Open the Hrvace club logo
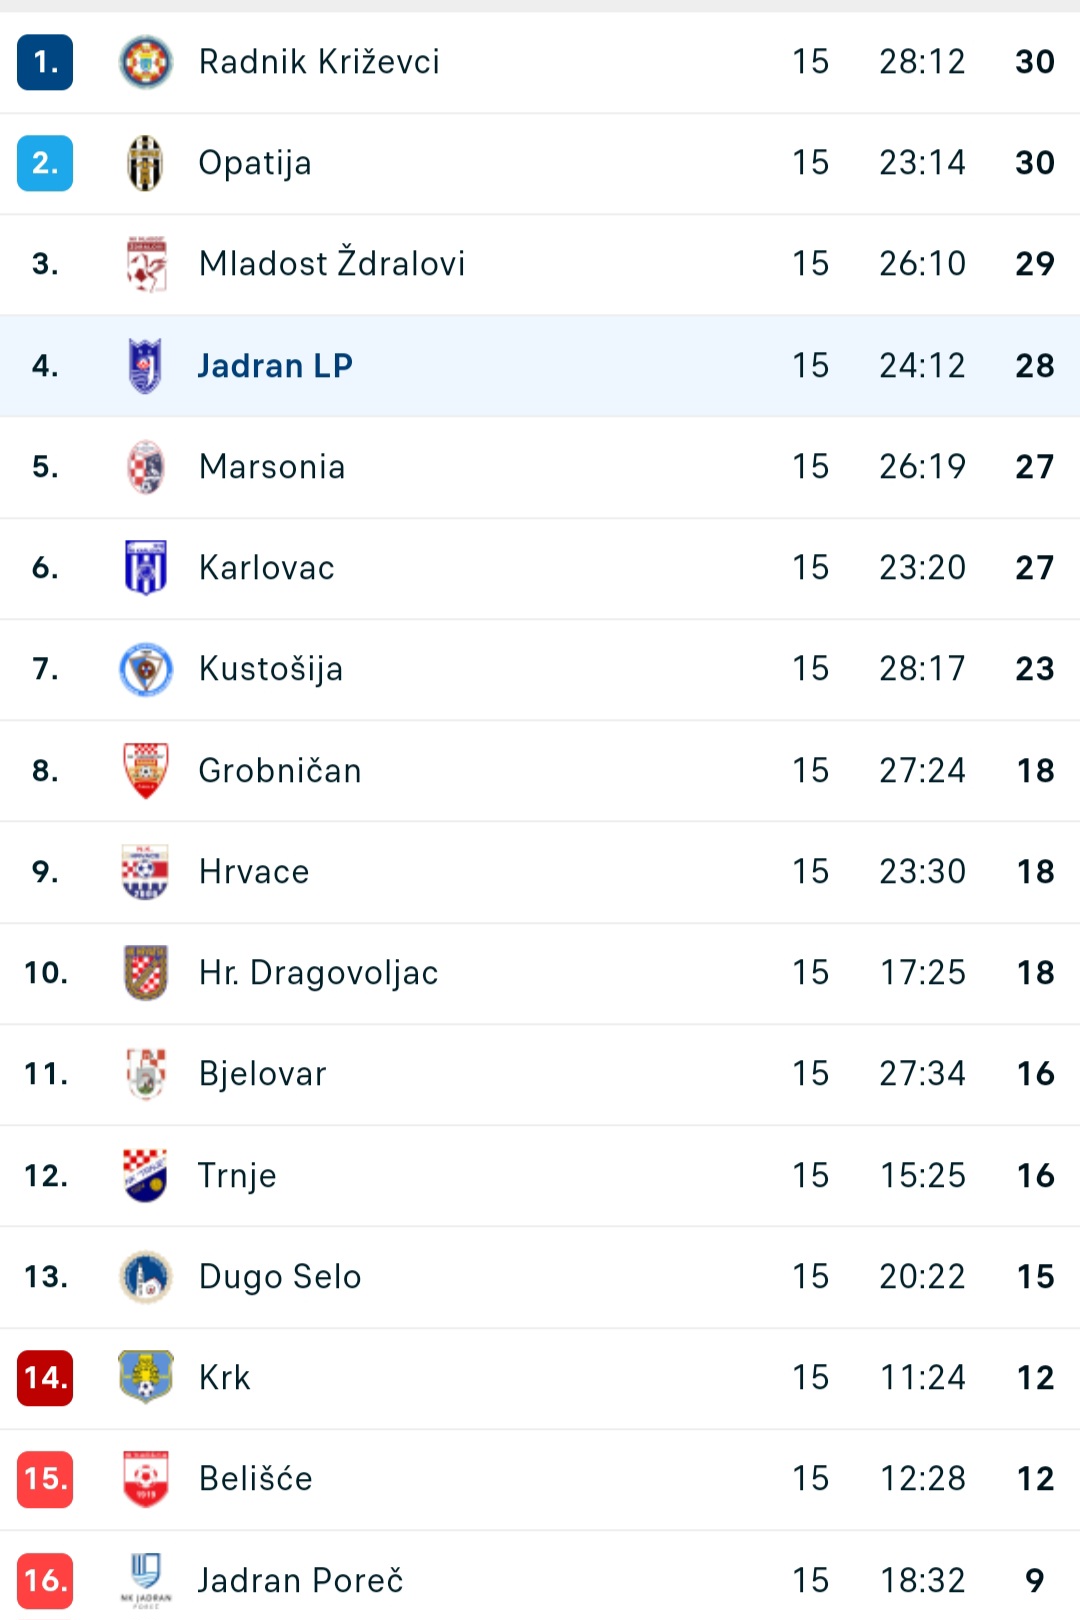The image size is (1080, 1620). pyautogui.click(x=146, y=872)
